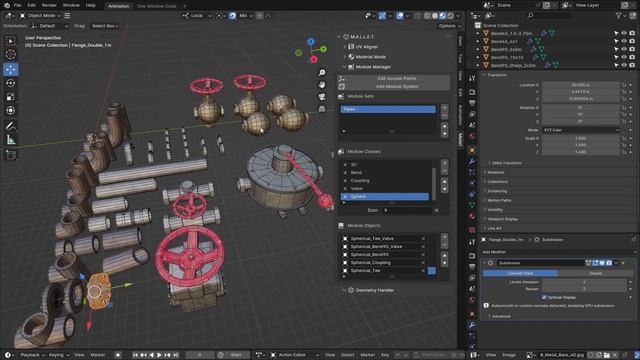Pick the Annotate tool
The height and width of the screenshot is (360, 640).
11,126
